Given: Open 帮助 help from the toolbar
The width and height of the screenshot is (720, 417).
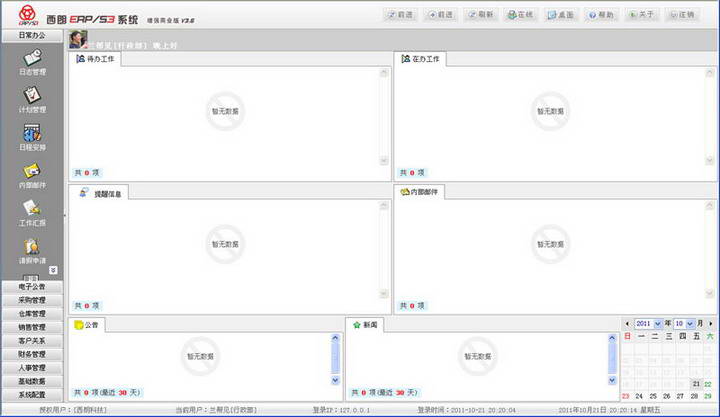Looking at the screenshot, I should 601,15.
